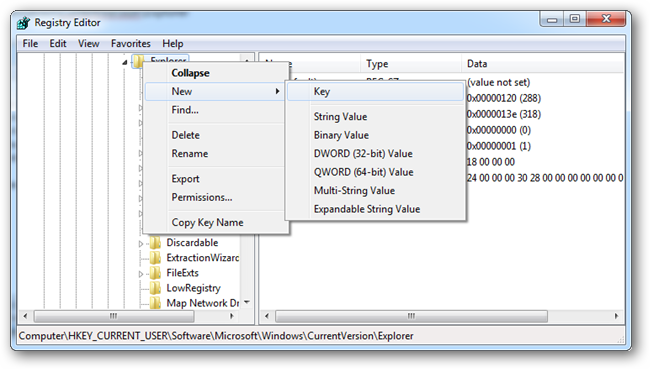Click the (value not set) data cell

pos(498,82)
